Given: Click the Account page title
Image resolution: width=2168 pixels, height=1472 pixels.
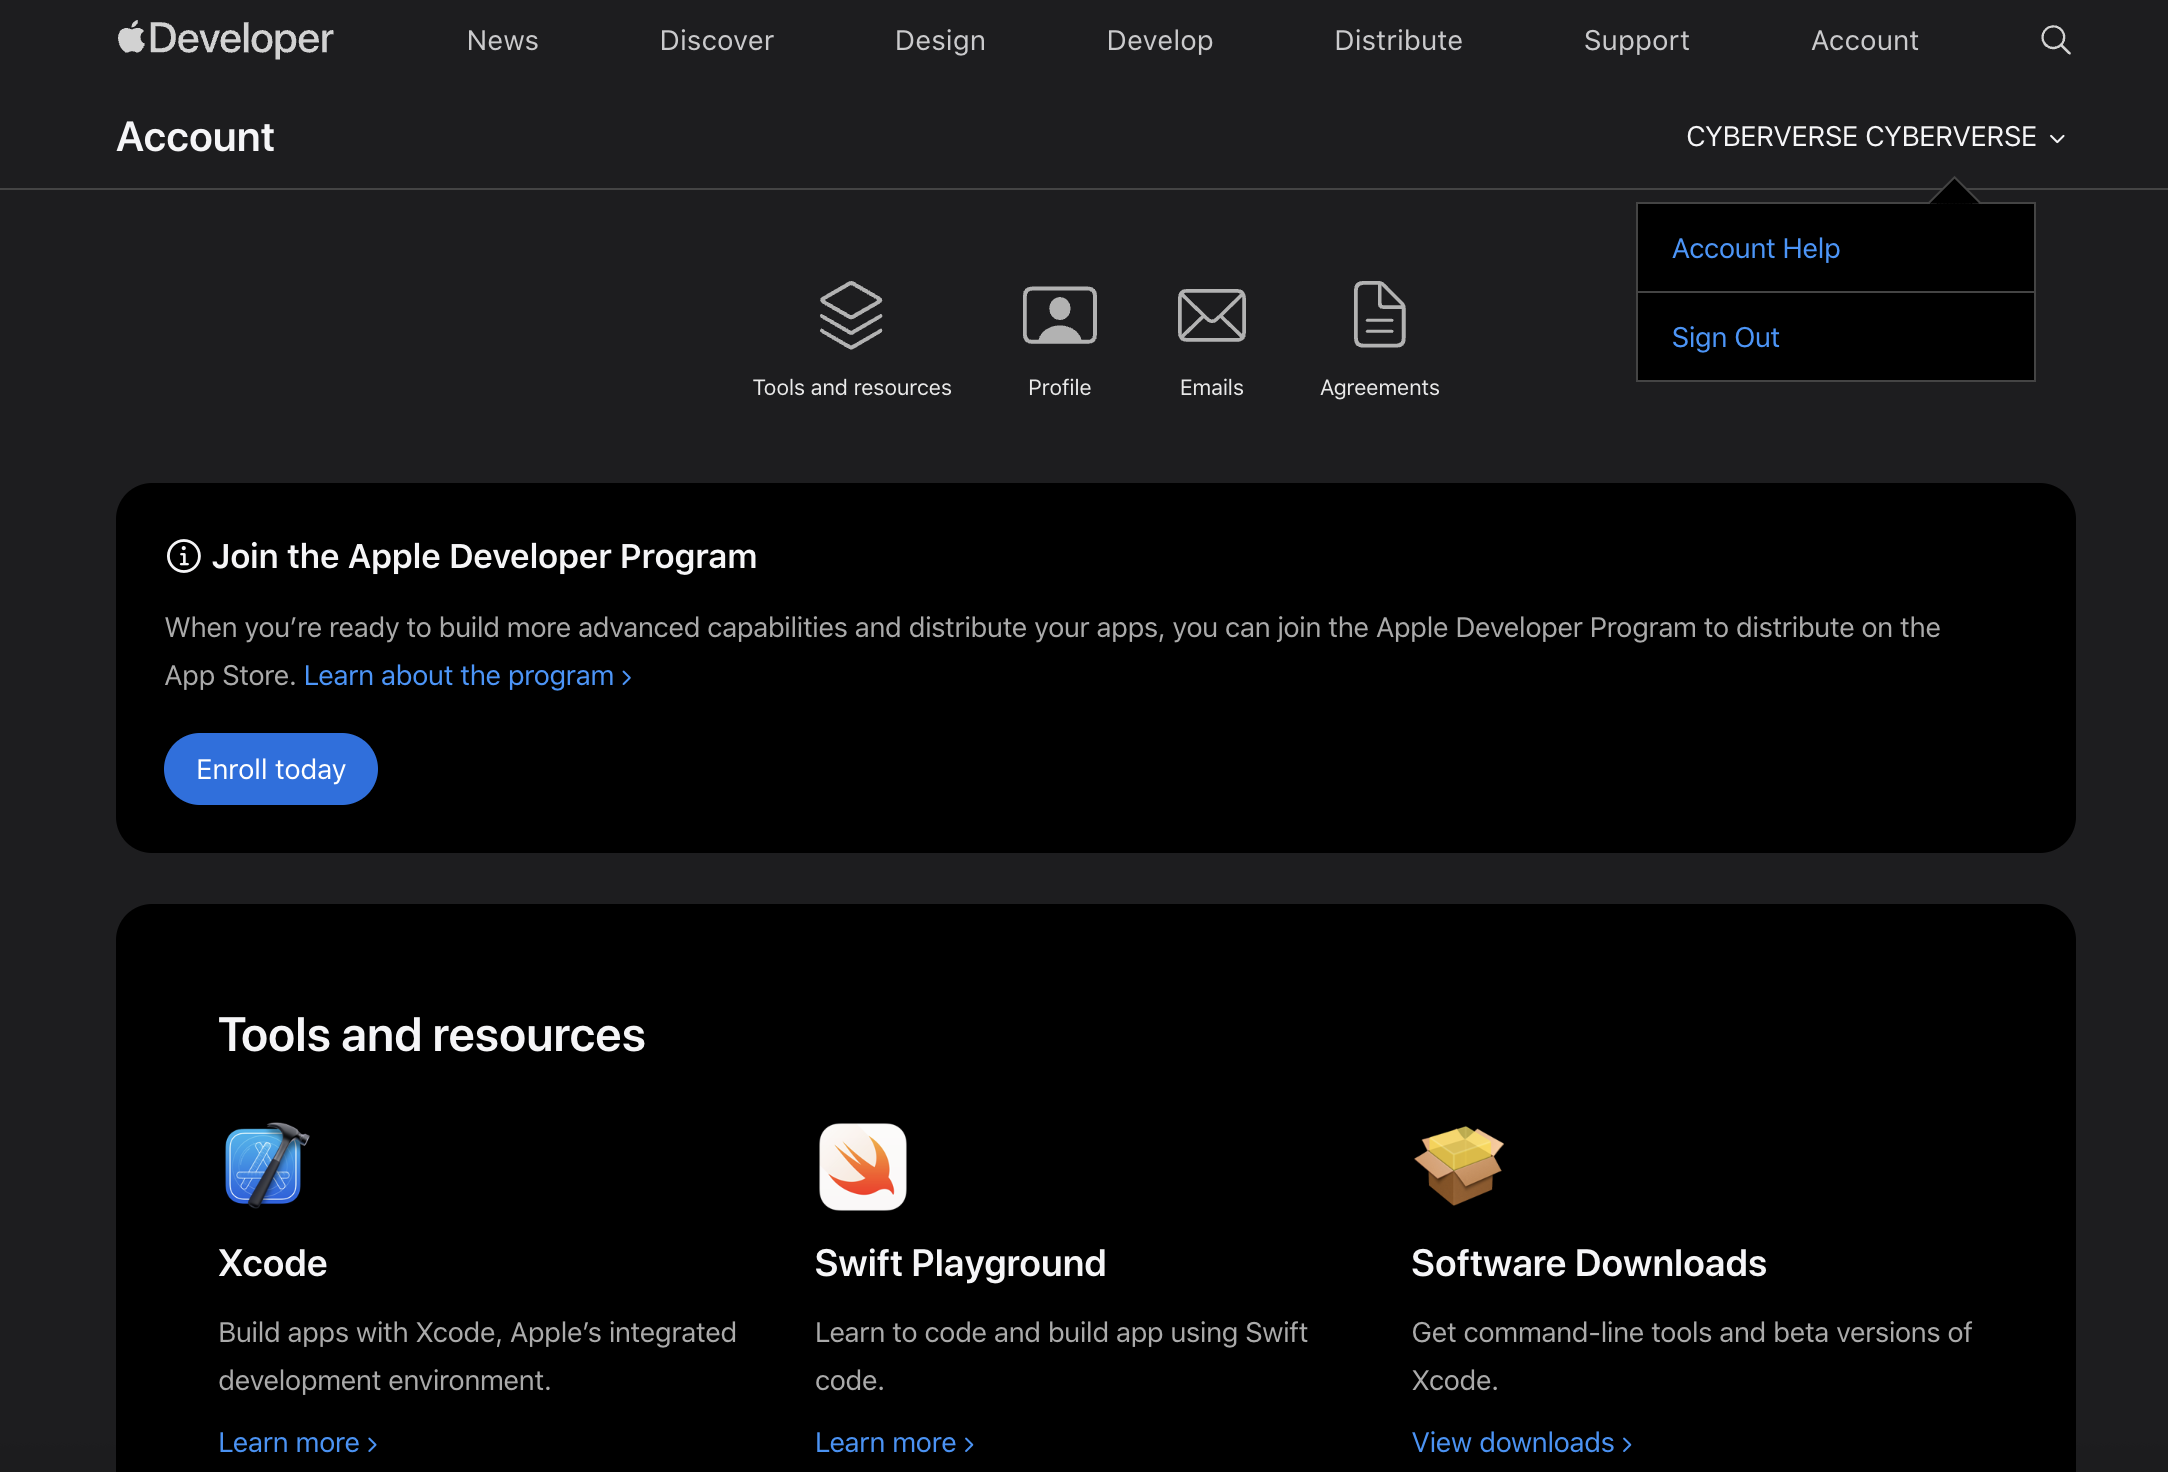Looking at the screenshot, I should click(195, 137).
